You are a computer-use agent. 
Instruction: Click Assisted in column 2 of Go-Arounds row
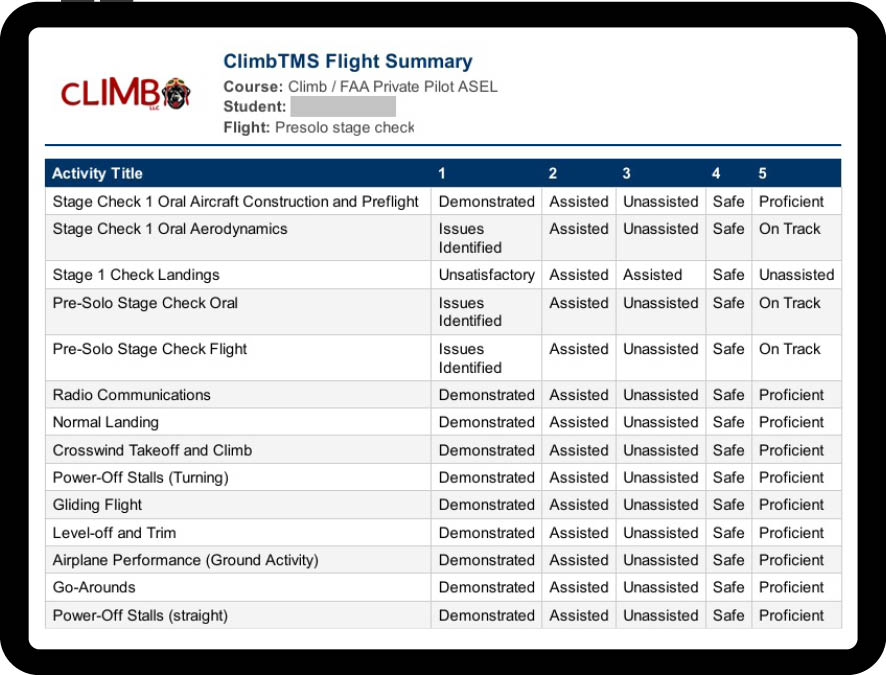coord(579,587)
